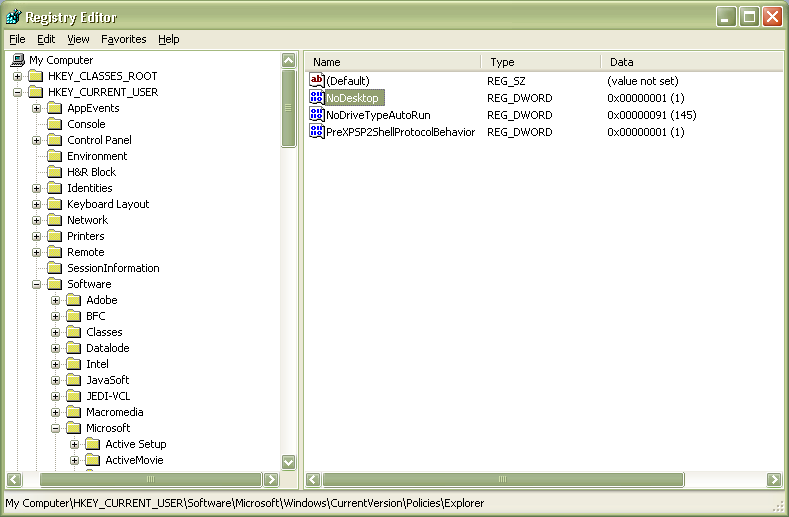Viewport: 789px width, 517px height.
Task: Click the Active Setup folder icon
Action: (93, 445)
